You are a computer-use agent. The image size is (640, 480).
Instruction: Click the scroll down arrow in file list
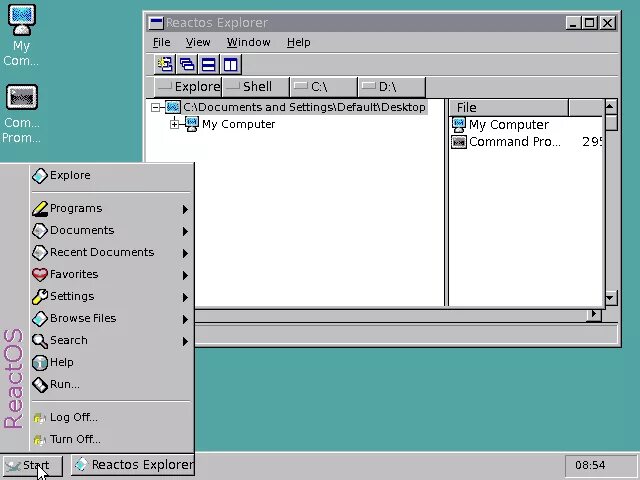[611, 298]
